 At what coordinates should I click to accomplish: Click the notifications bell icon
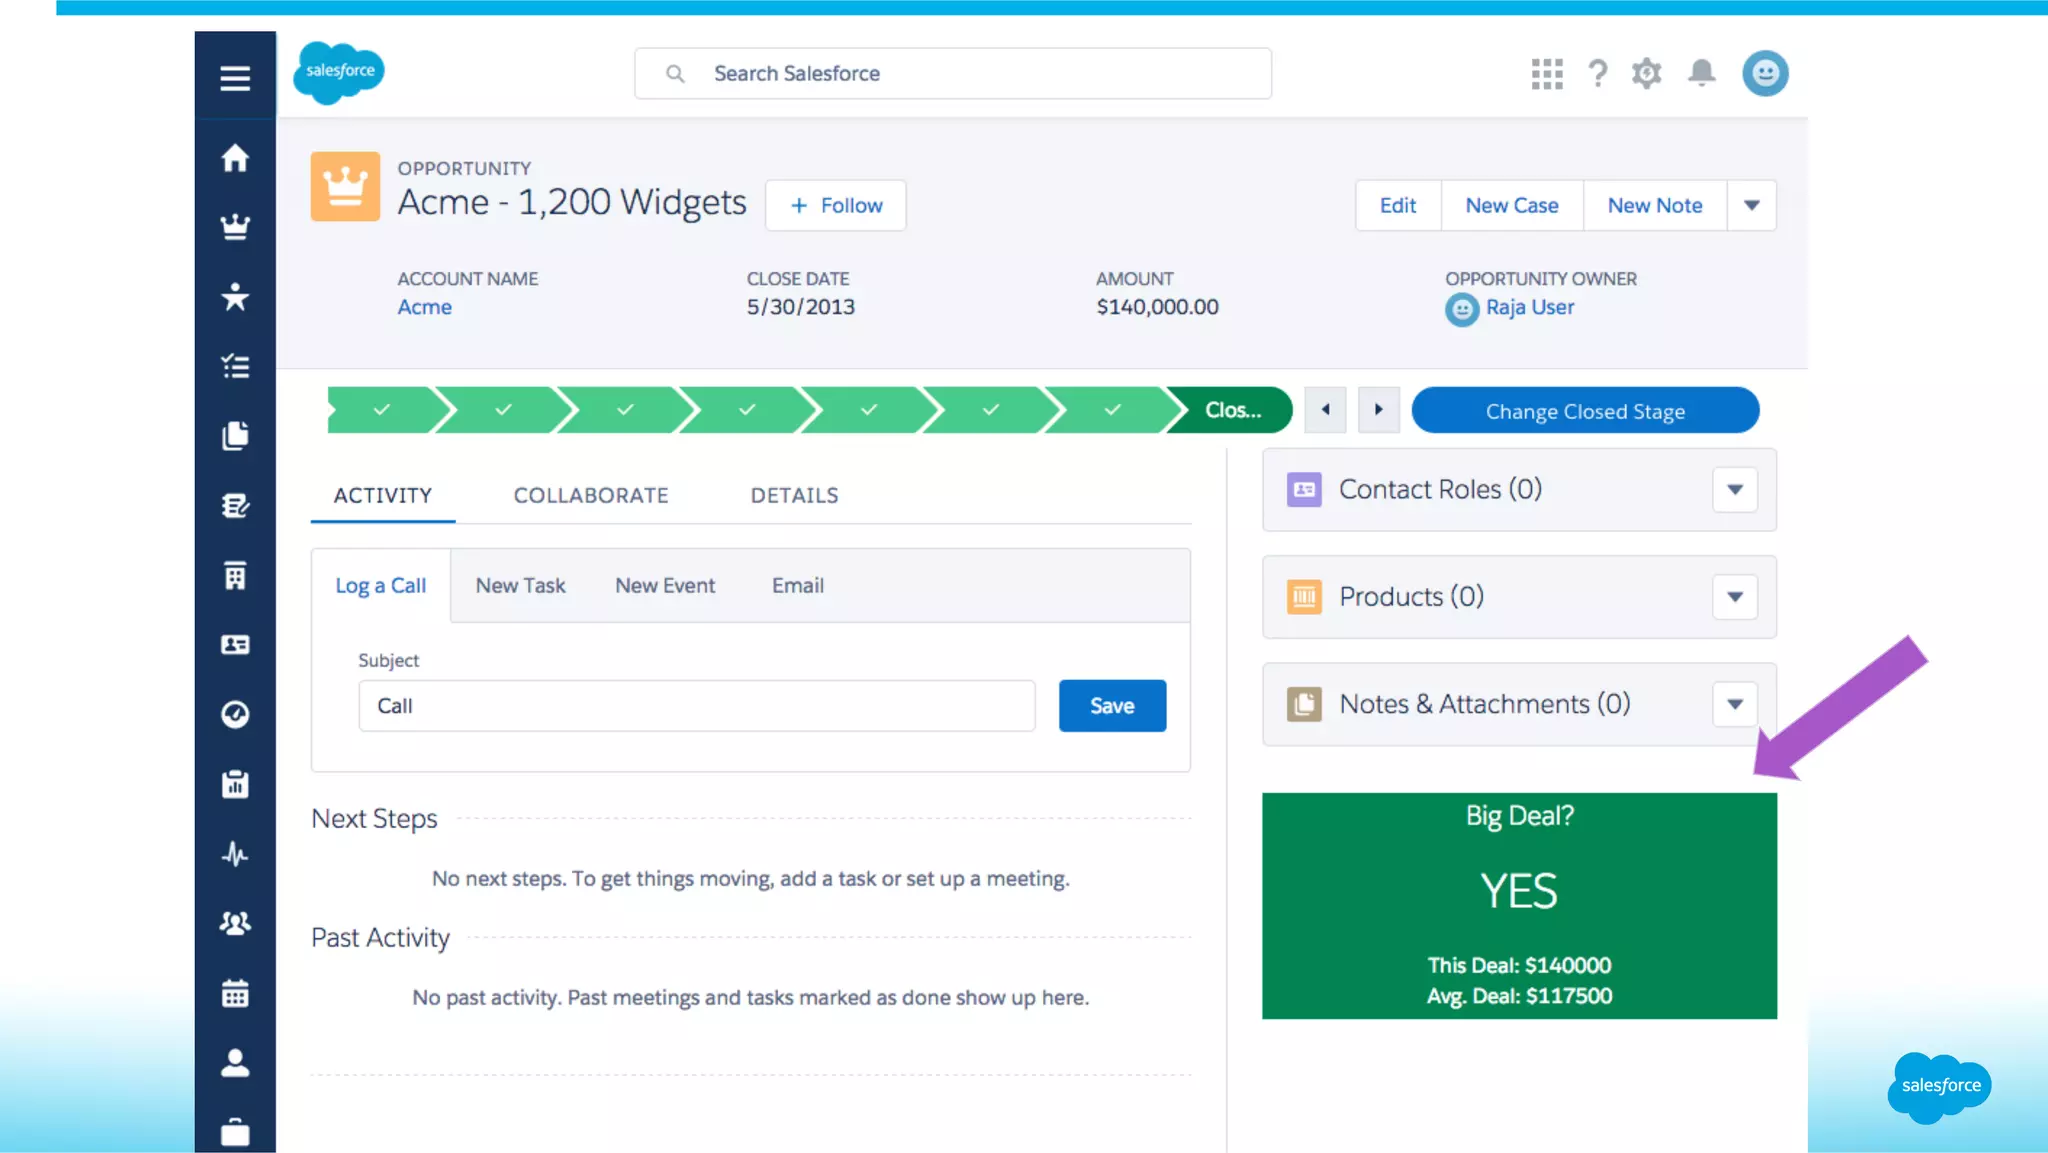[1701, 73]
